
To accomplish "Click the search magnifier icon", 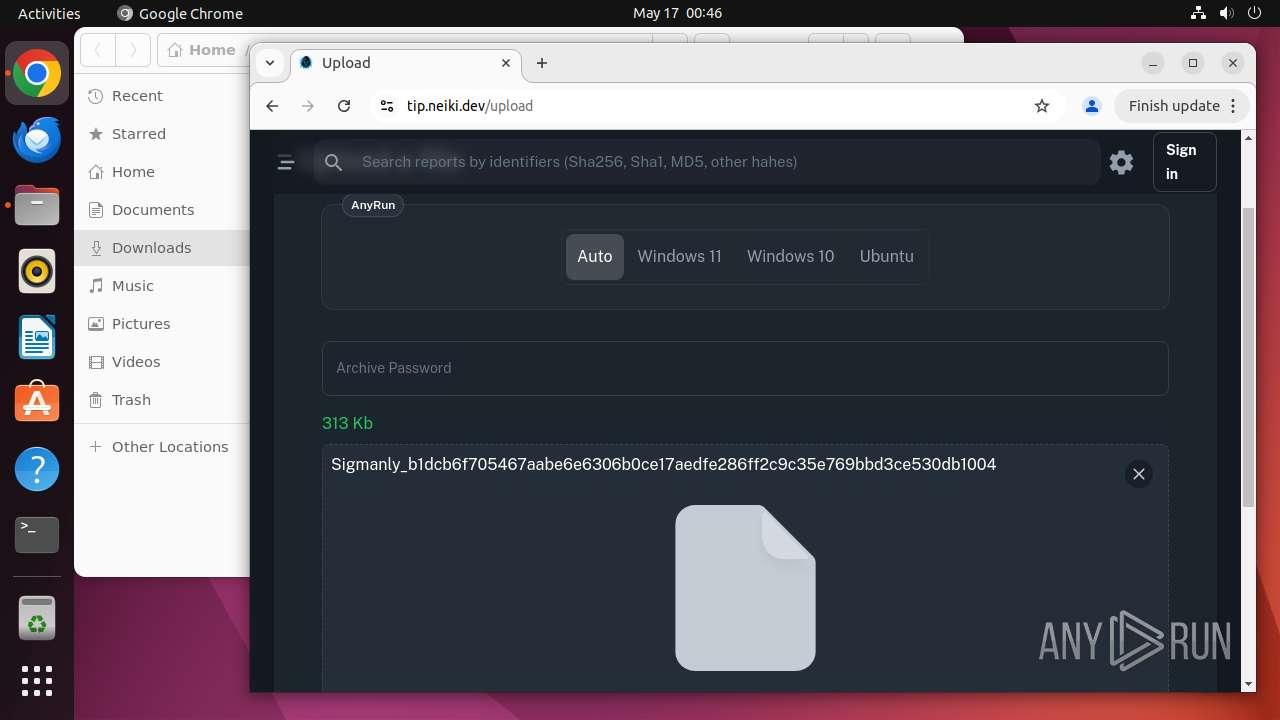I will point(334,162).
